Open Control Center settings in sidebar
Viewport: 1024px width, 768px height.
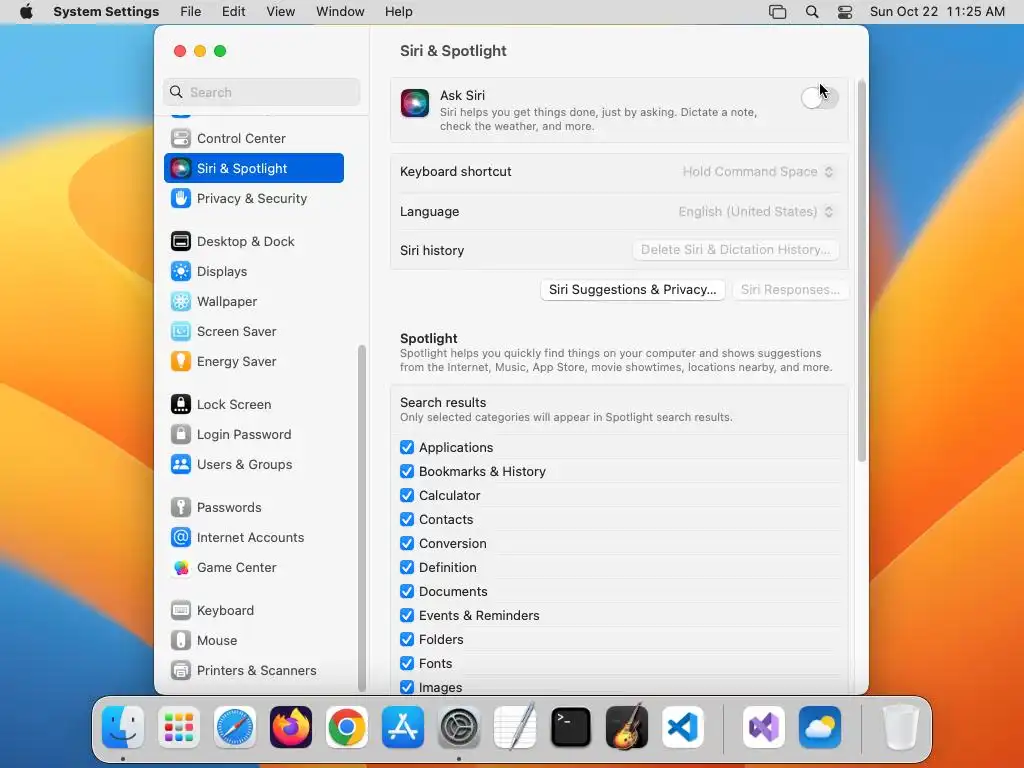click(x=254, y=138)
